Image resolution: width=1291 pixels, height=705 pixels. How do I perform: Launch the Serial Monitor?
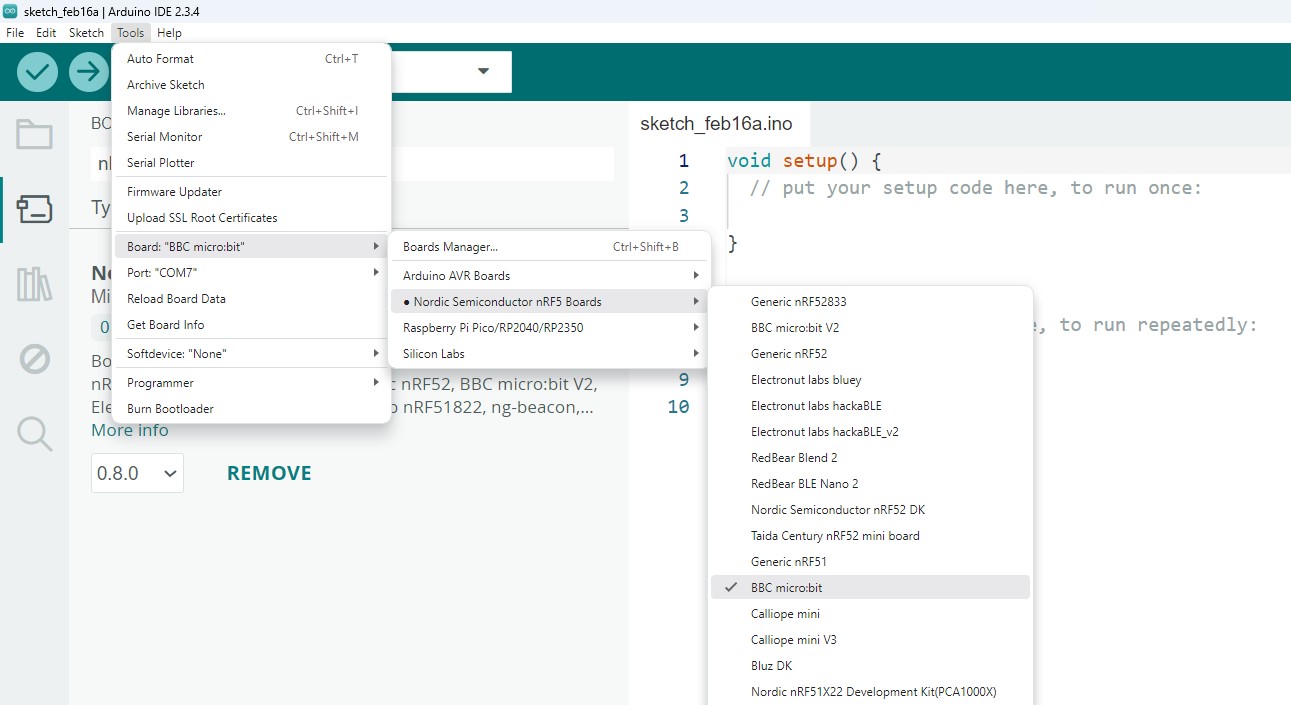250,137
